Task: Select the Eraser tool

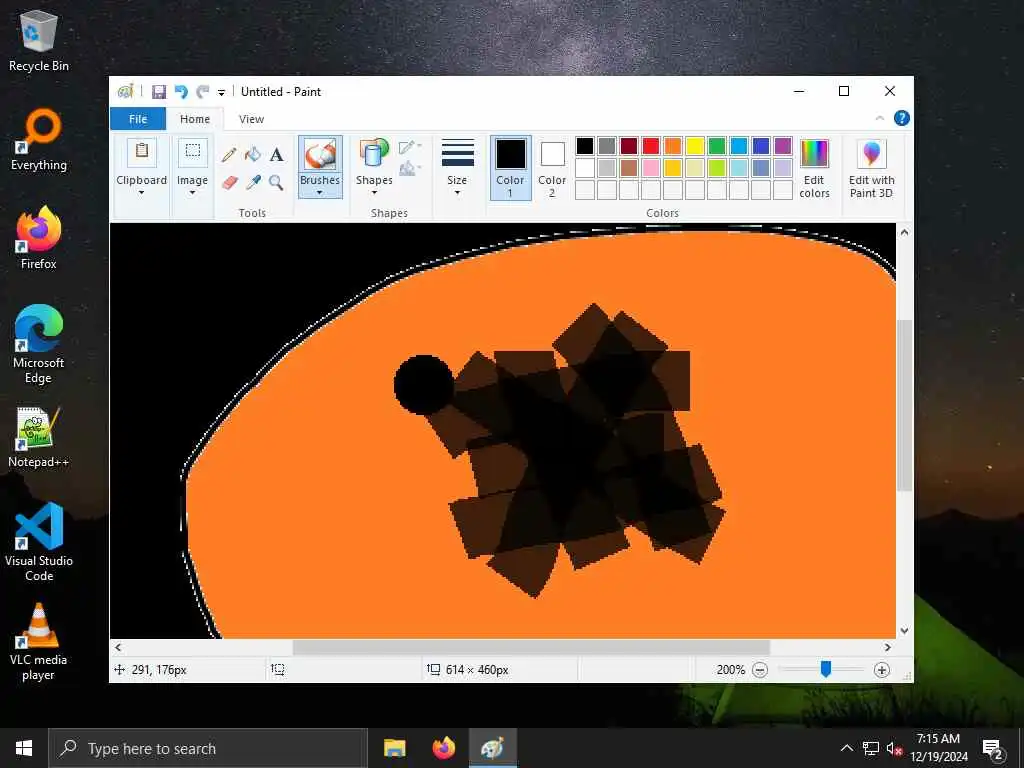Action: [229, 182]
